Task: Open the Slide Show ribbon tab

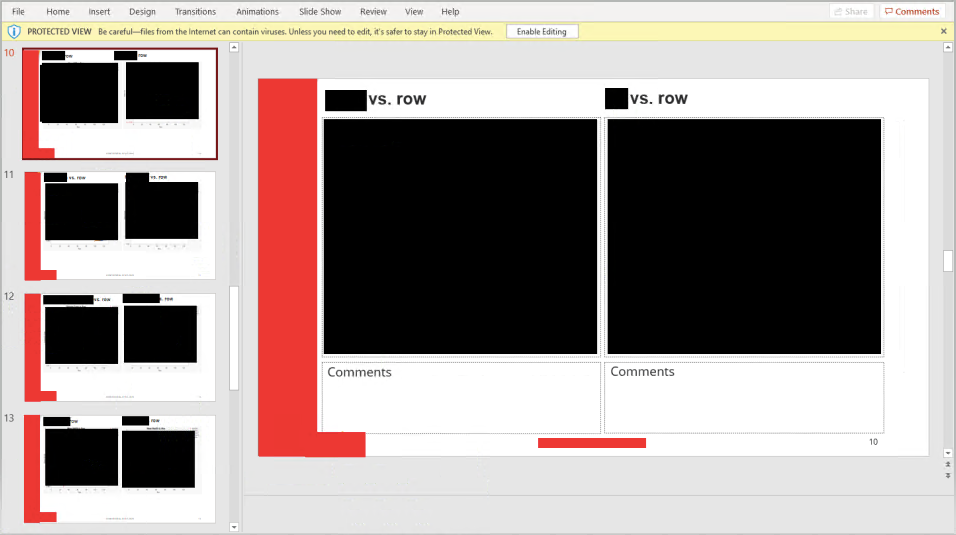Action: coord(320,12)
